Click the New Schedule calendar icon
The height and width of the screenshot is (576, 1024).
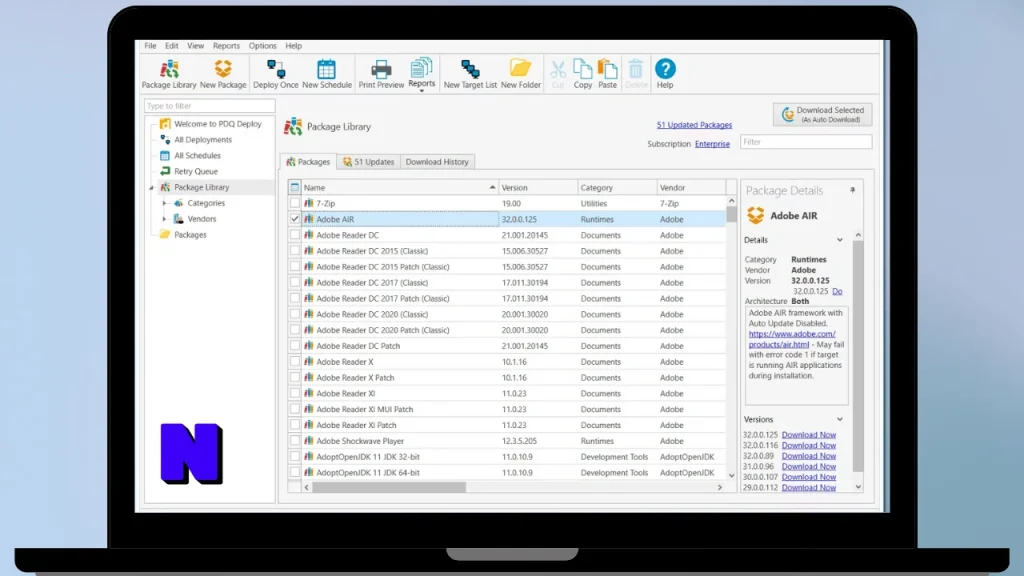[327, 74]
